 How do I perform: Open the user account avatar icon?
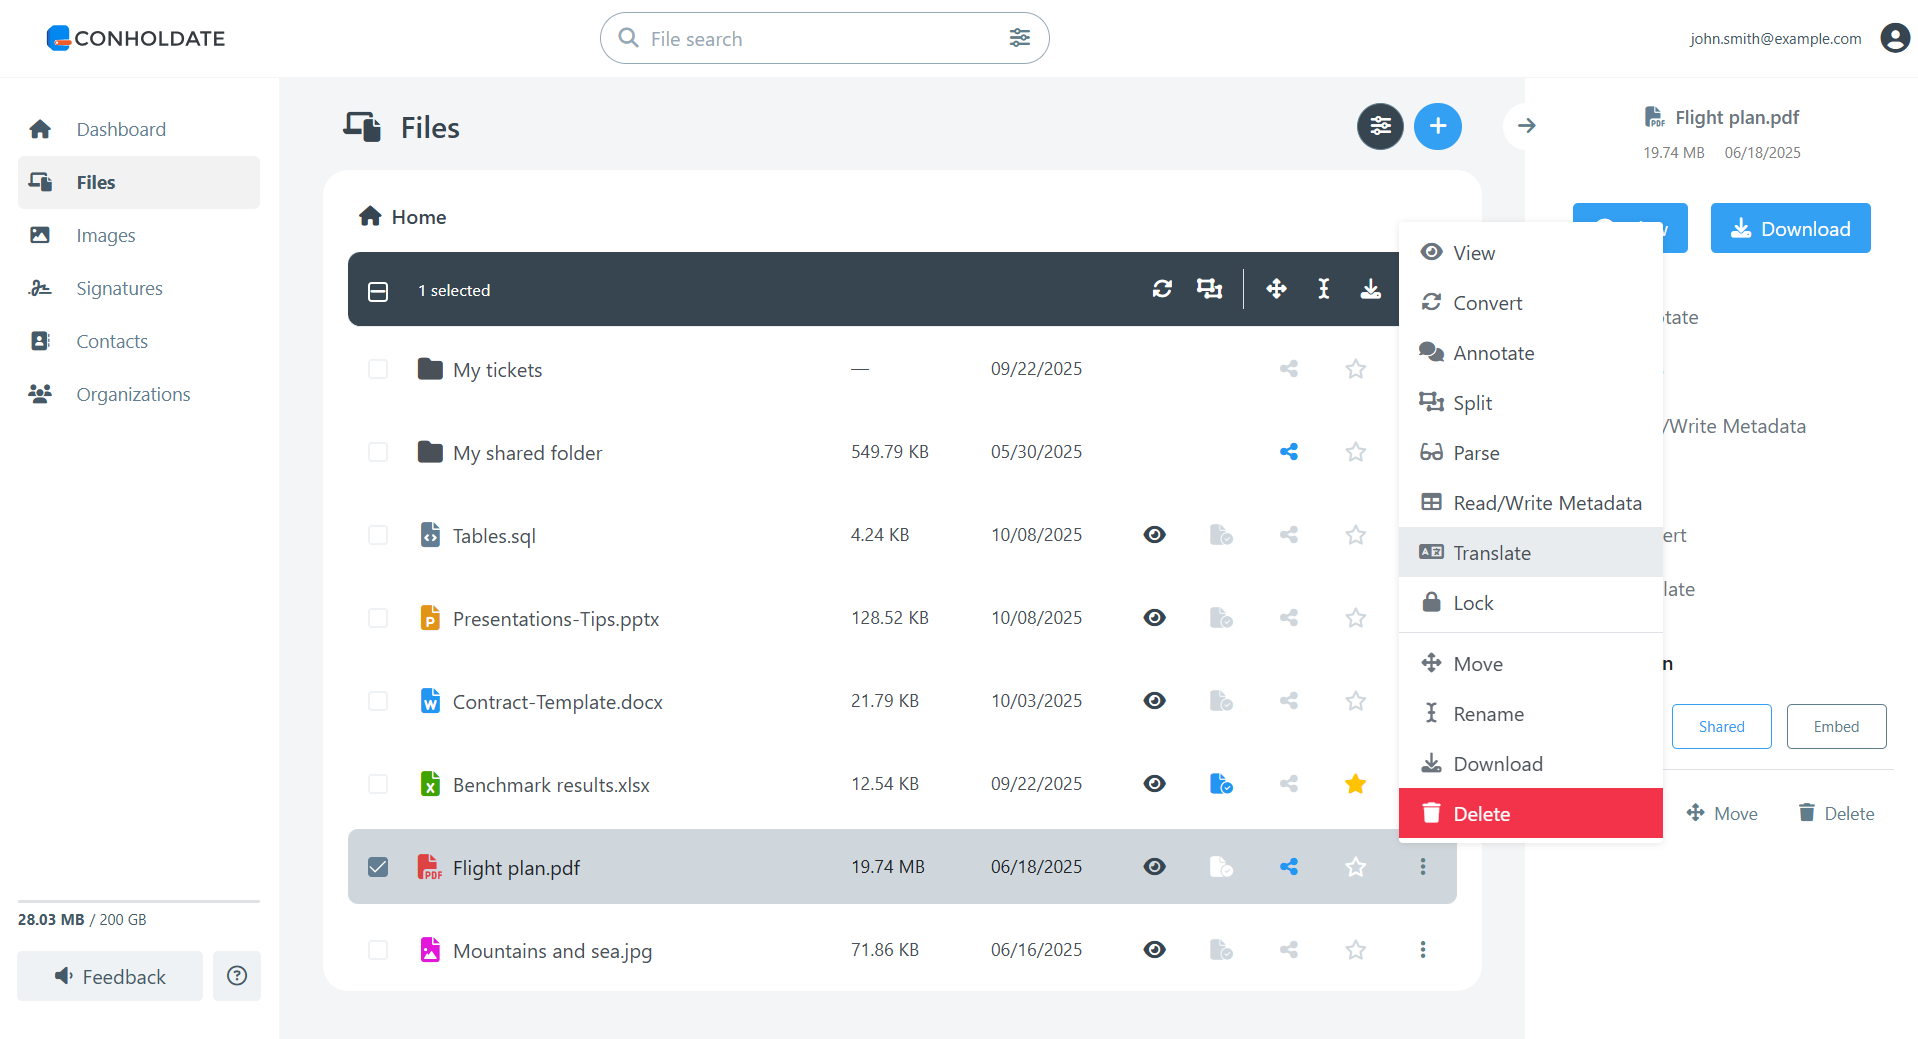[1894, 38]
